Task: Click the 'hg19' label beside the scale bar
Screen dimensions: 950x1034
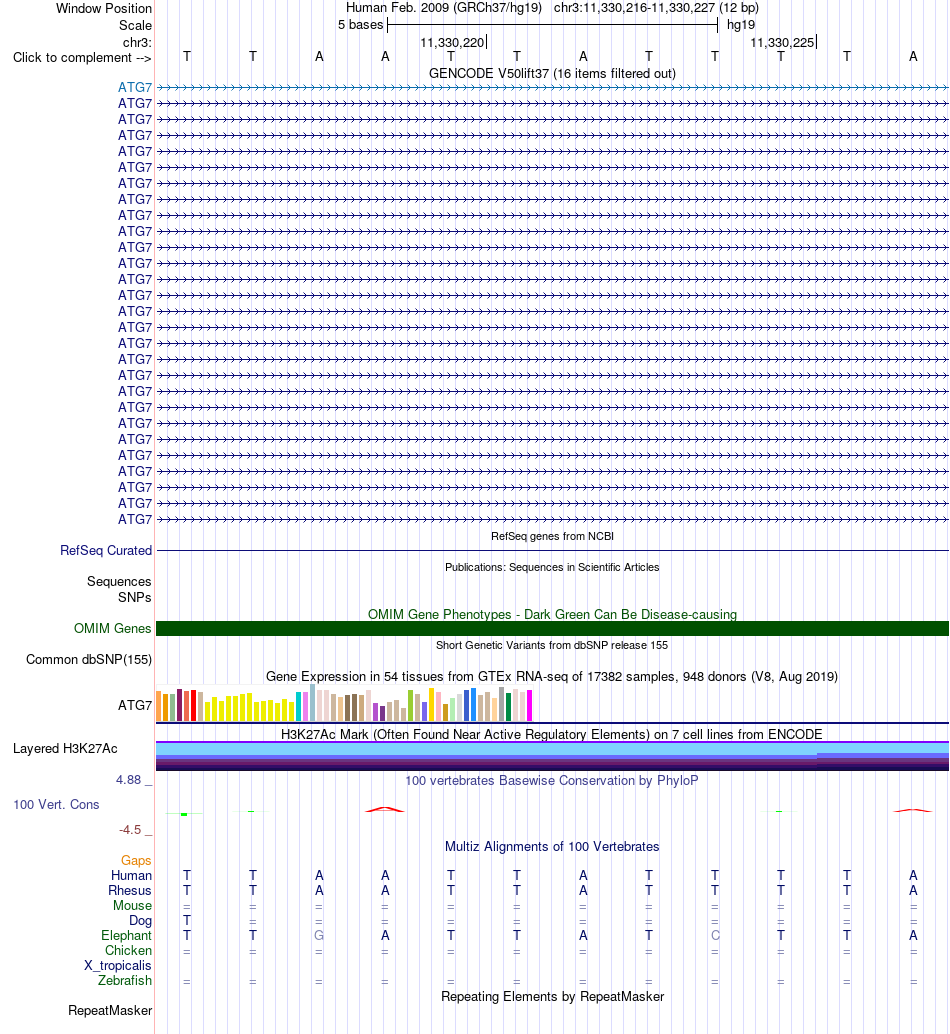Action: tap(741, 25)
